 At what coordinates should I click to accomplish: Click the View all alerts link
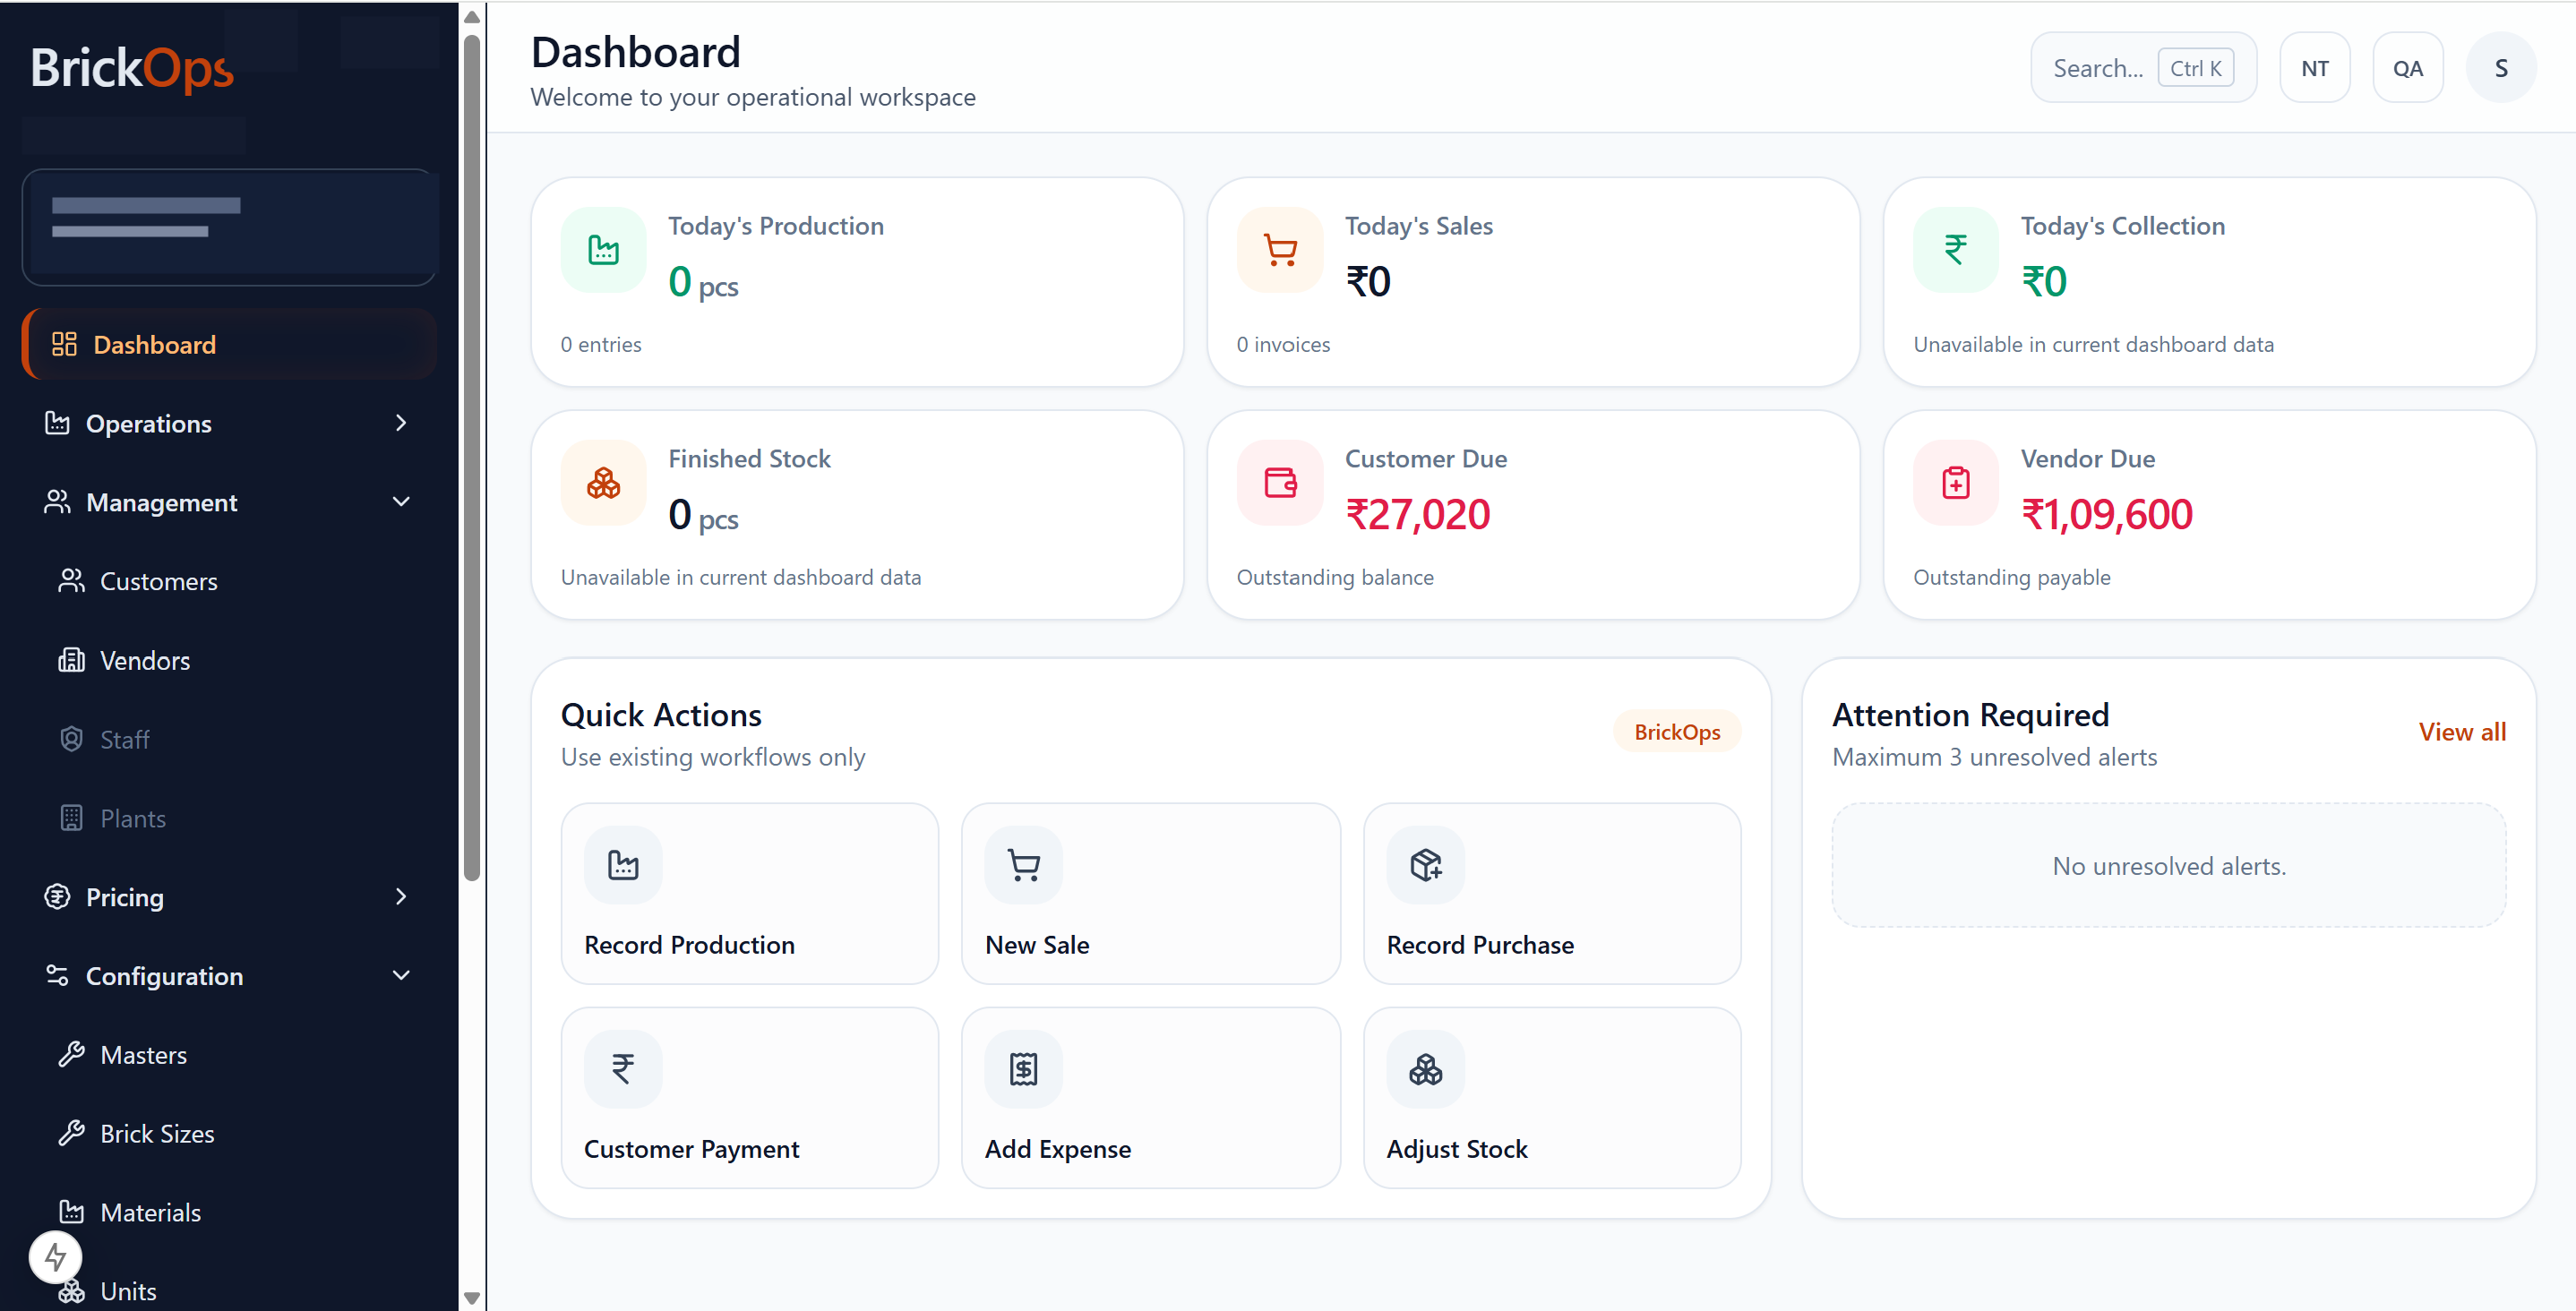pos(2462,732)
